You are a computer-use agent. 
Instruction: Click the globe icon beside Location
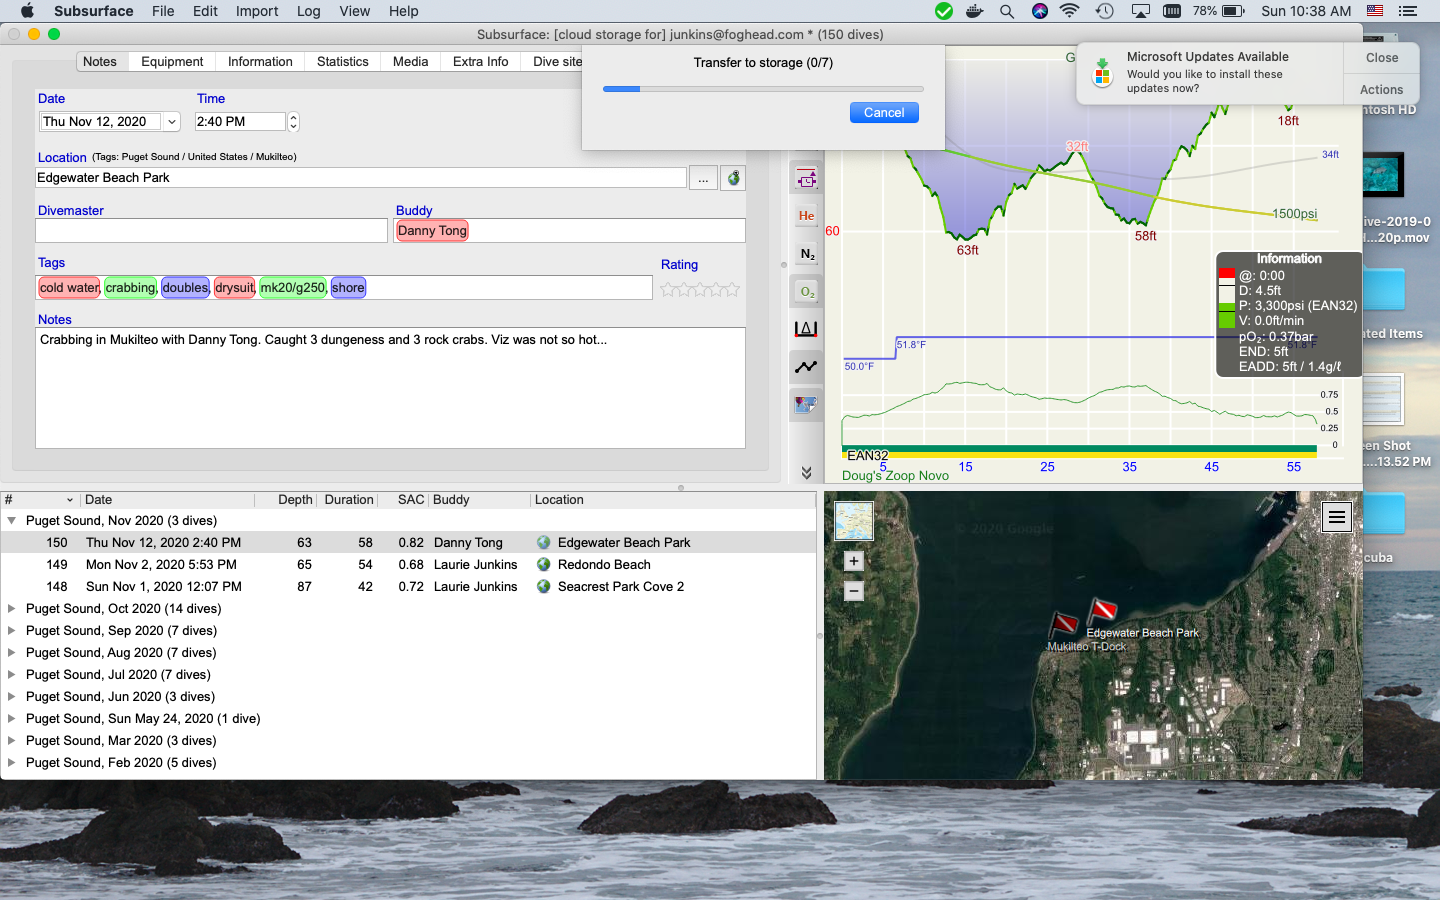tap(733, 177)
